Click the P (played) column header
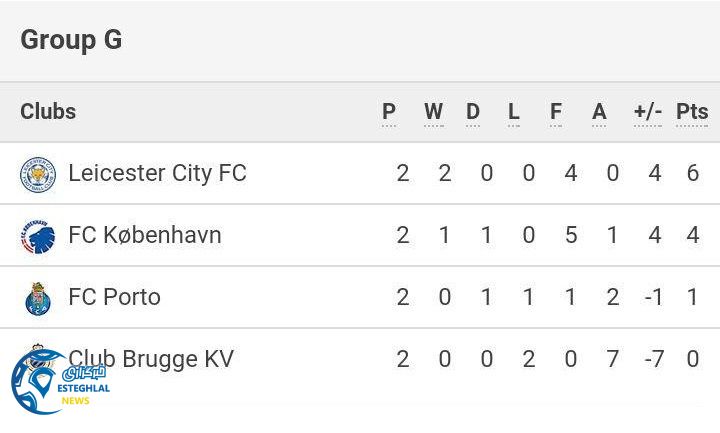Image resolution: width=720 pixels, height=433 pixels. [389, 112]
